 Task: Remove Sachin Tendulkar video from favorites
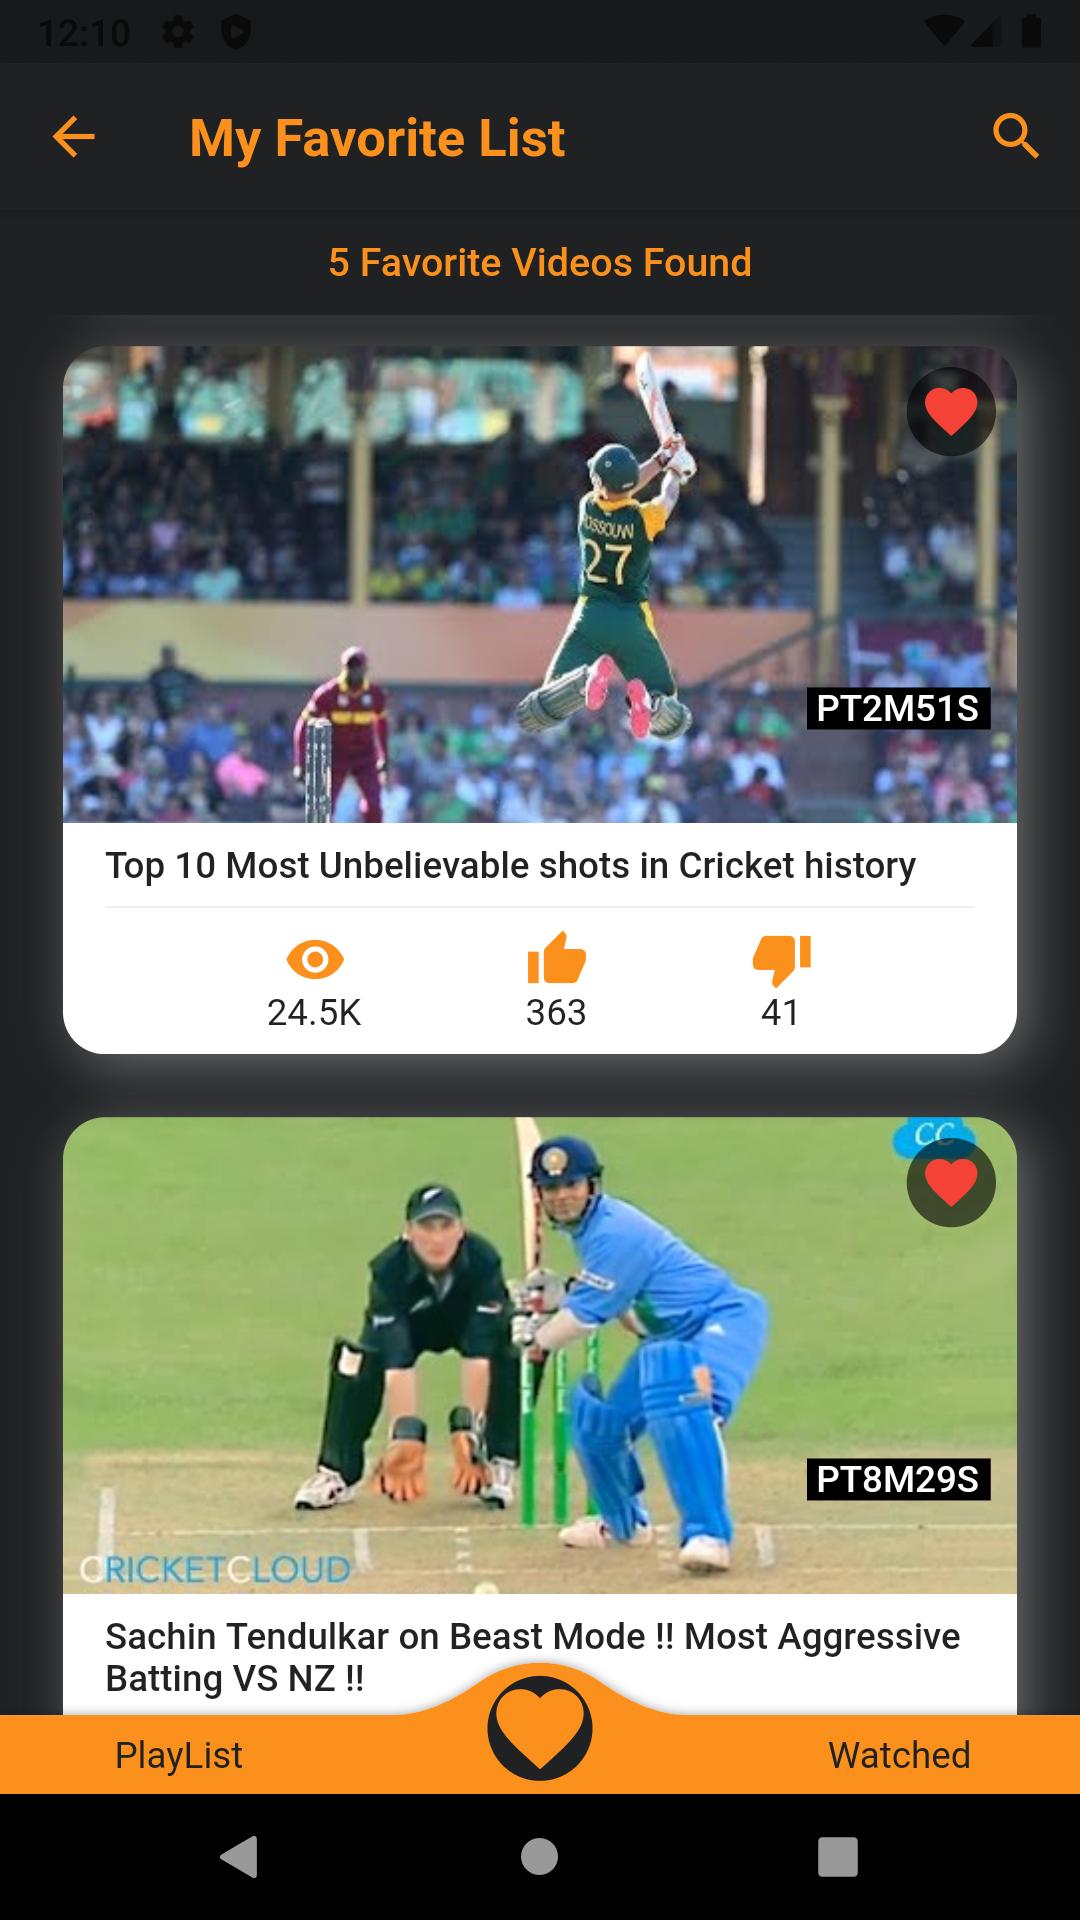click(951, 1182)
